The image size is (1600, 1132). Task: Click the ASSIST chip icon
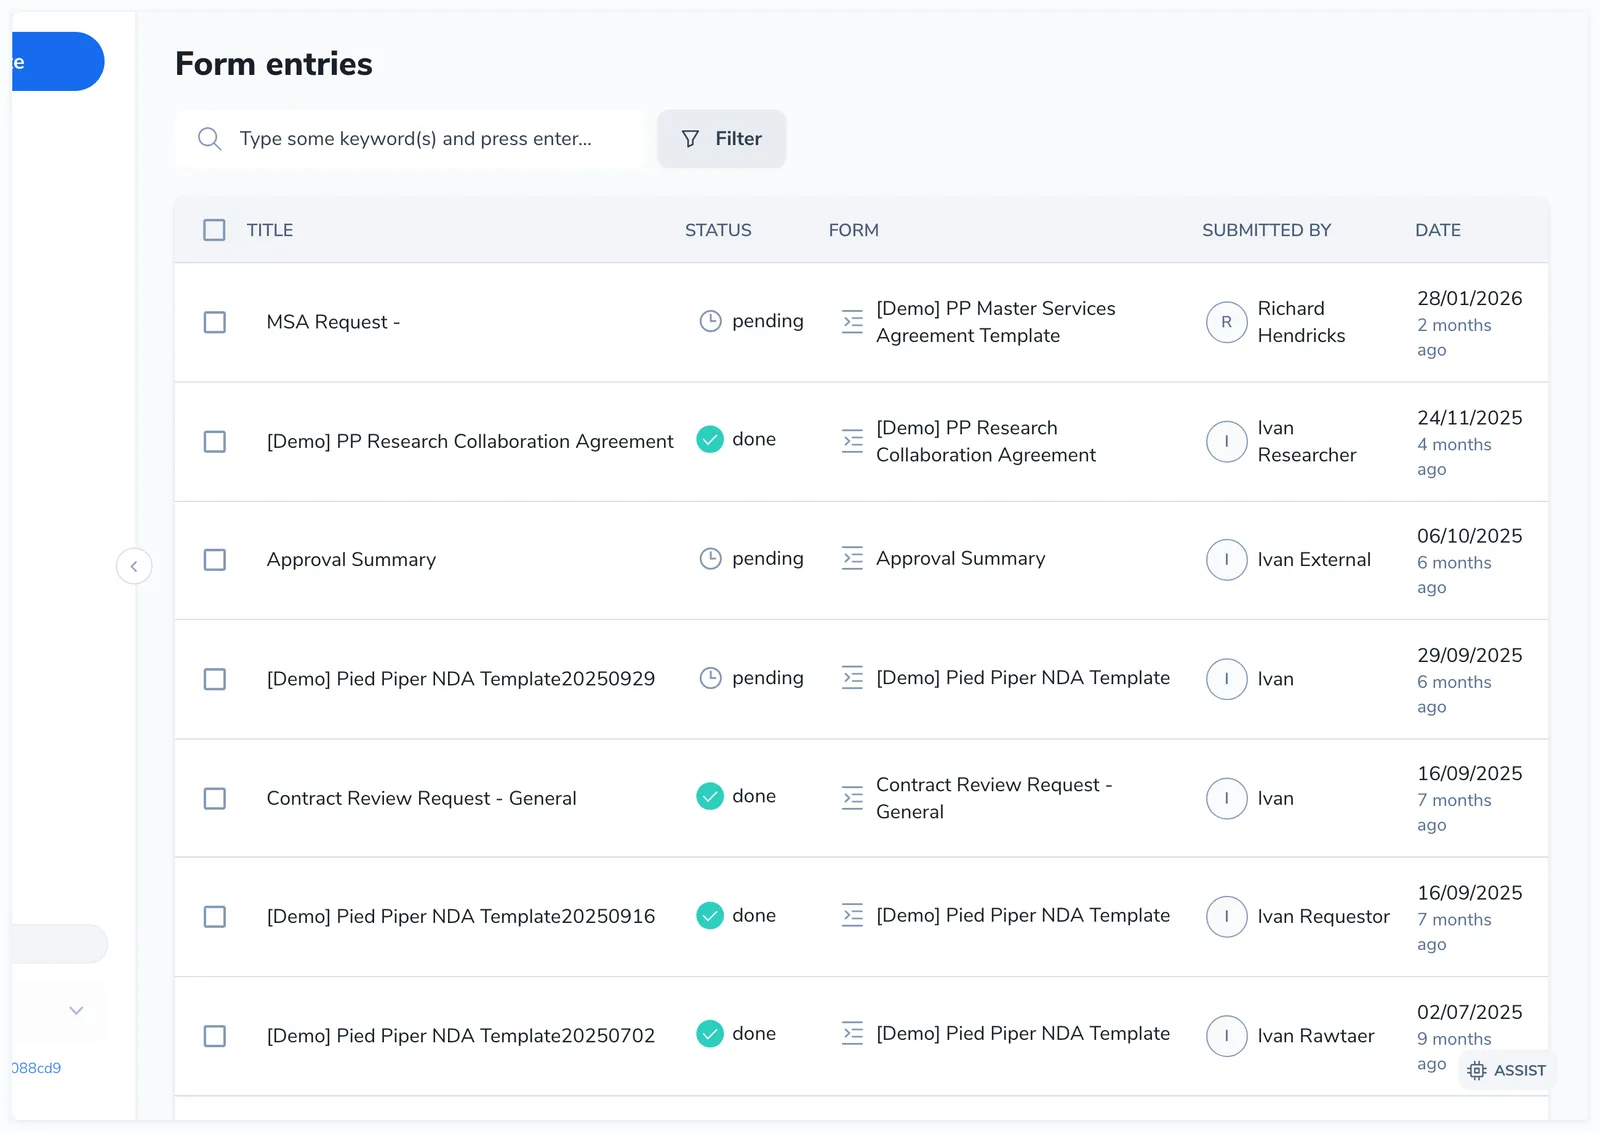pos(1477,1071)
